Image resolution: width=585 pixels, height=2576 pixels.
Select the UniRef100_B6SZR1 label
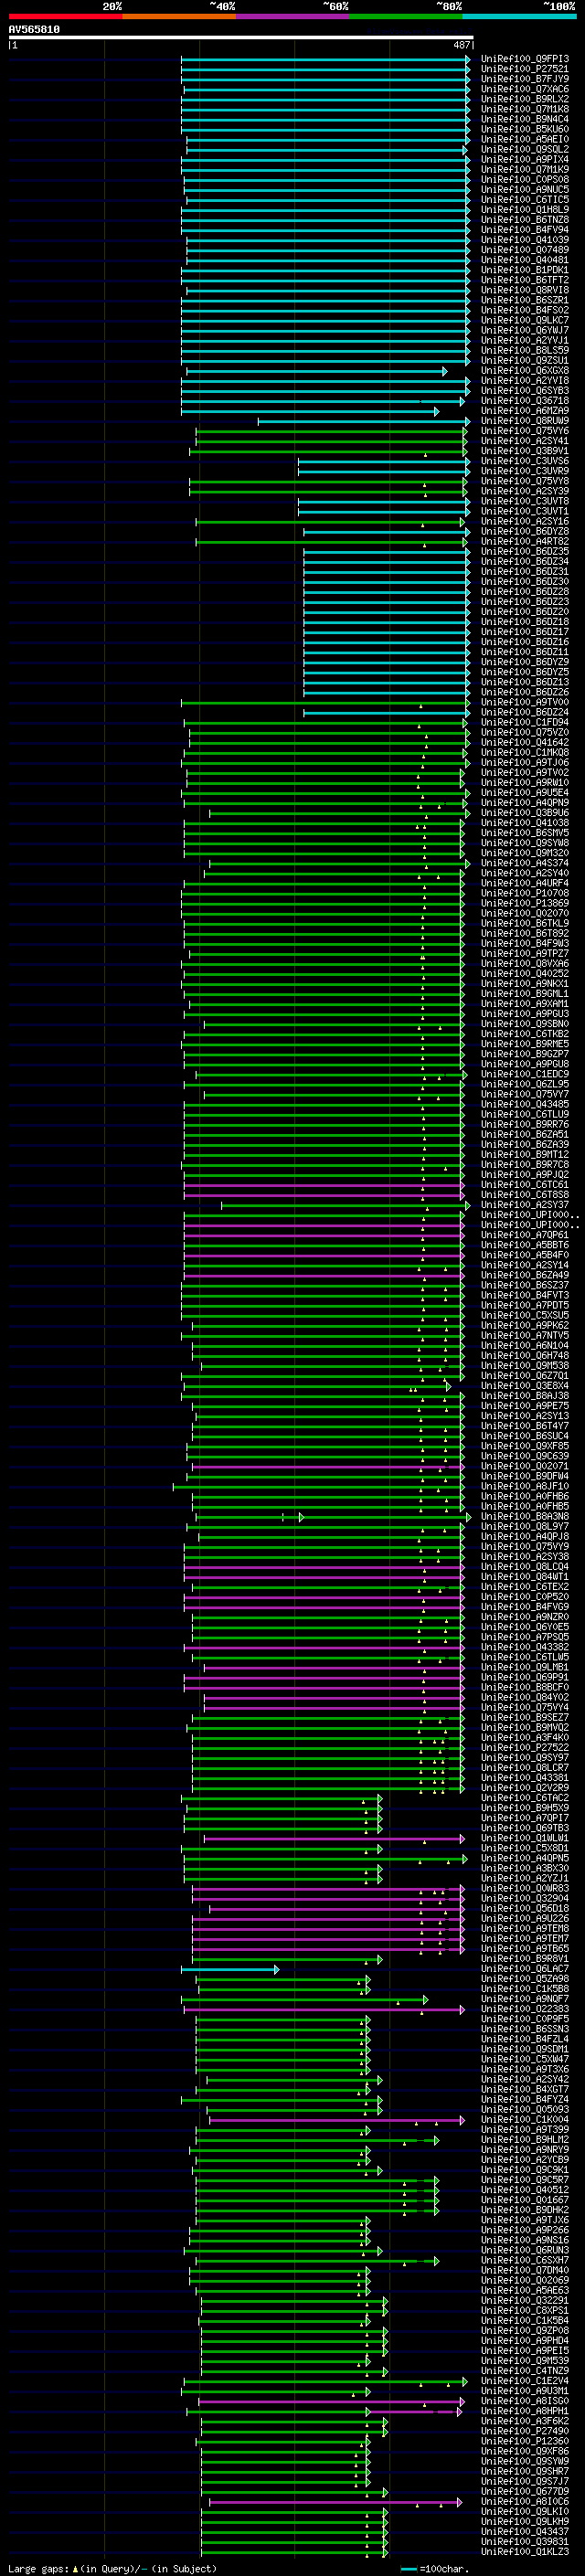525,300
